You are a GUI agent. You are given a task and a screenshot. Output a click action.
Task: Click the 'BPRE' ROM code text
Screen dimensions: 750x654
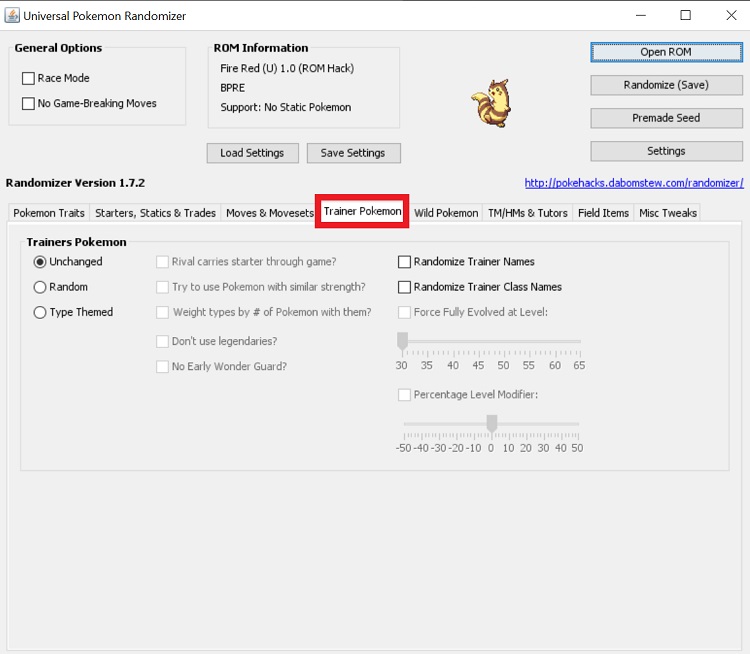click(232, 88)
